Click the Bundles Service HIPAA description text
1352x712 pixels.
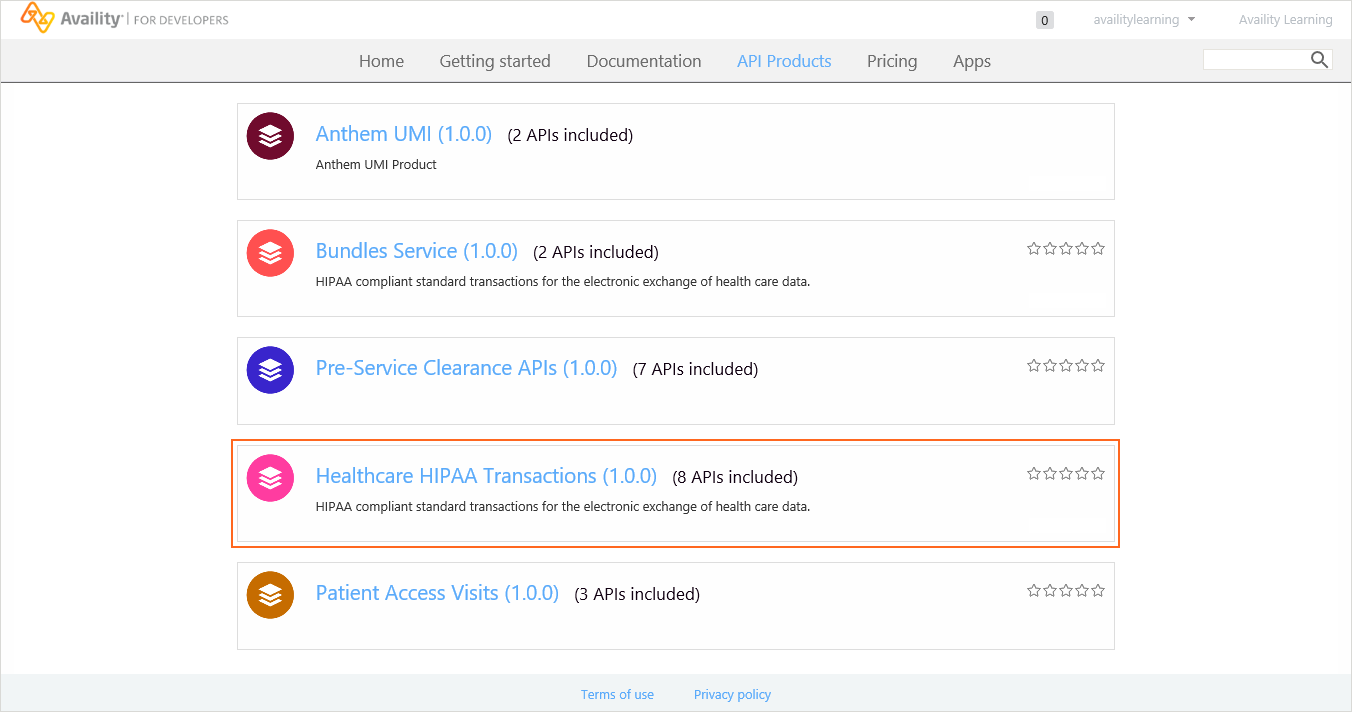tap(563, 282)
